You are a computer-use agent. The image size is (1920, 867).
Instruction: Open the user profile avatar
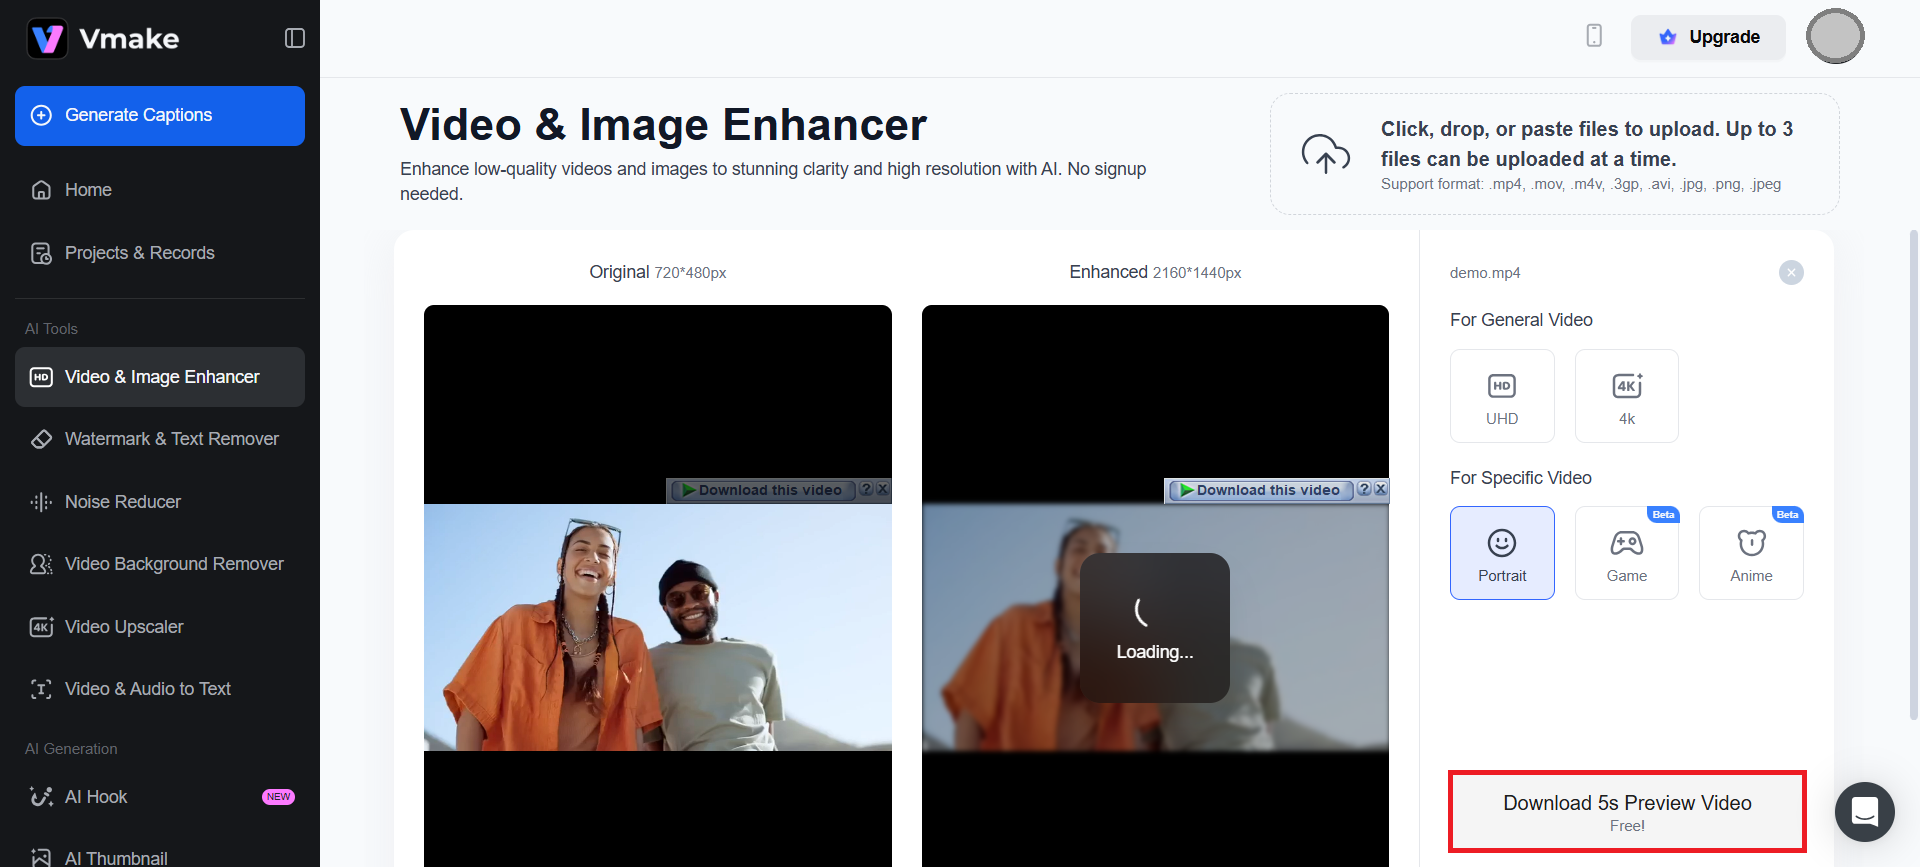pos(1834,37)
